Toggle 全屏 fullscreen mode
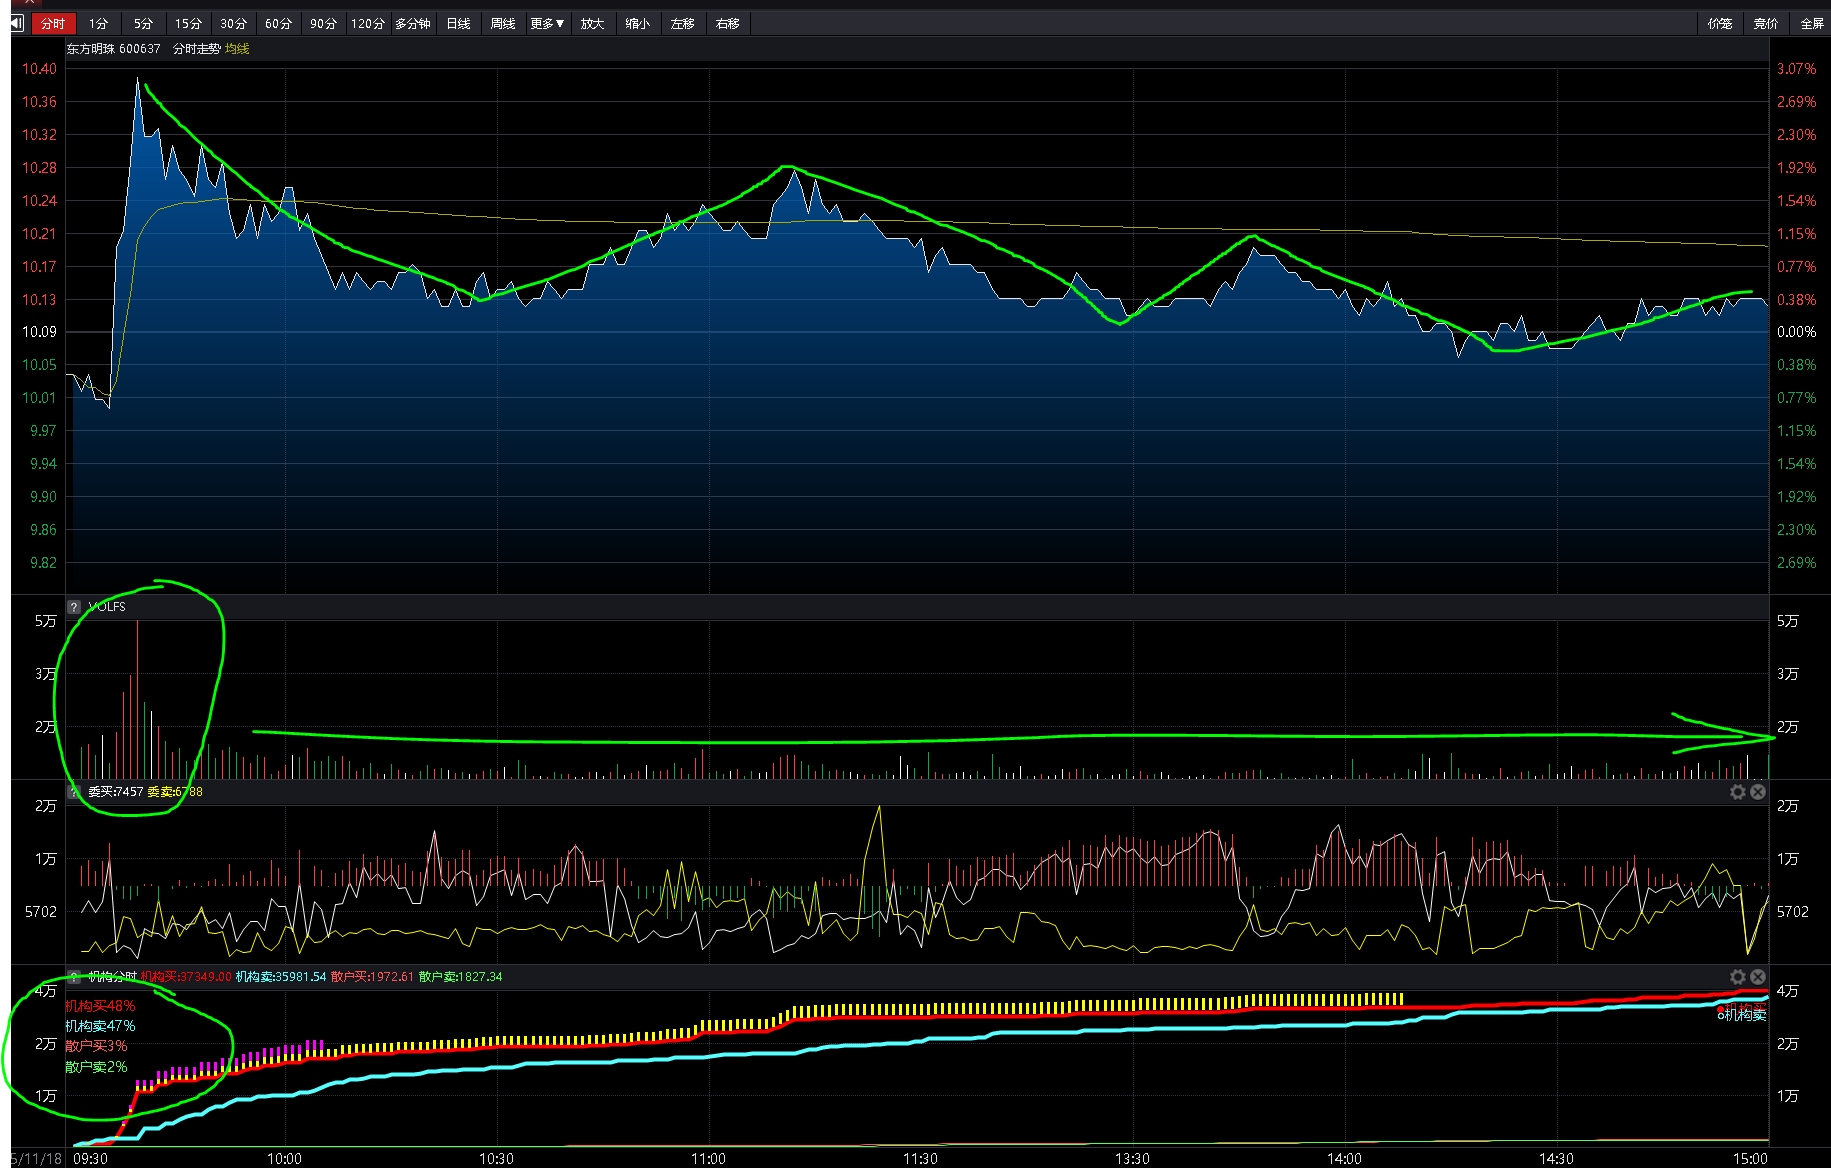The image size is (1831, 1168). pos(1811,23)
